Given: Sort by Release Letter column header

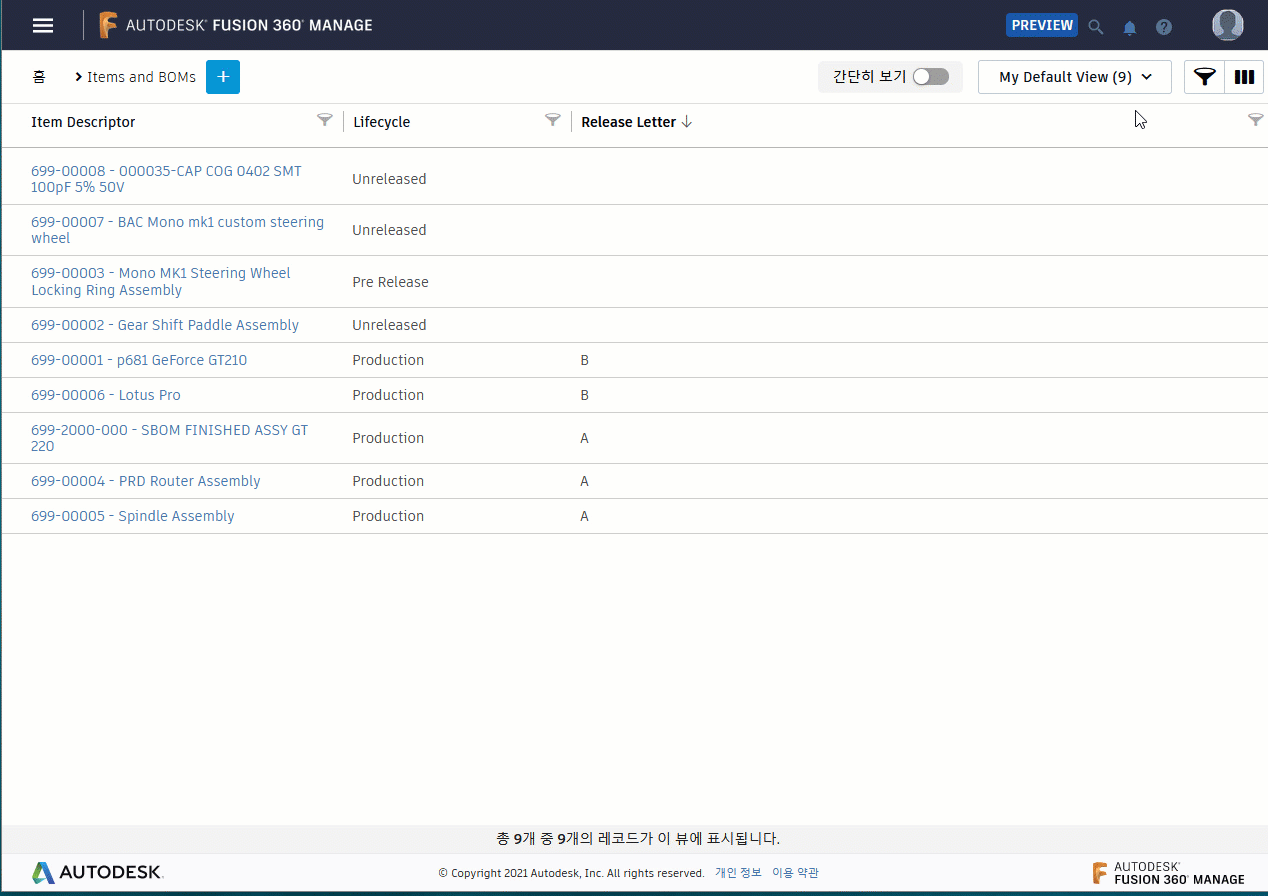Looking at the screenshot, I should 629,122.
